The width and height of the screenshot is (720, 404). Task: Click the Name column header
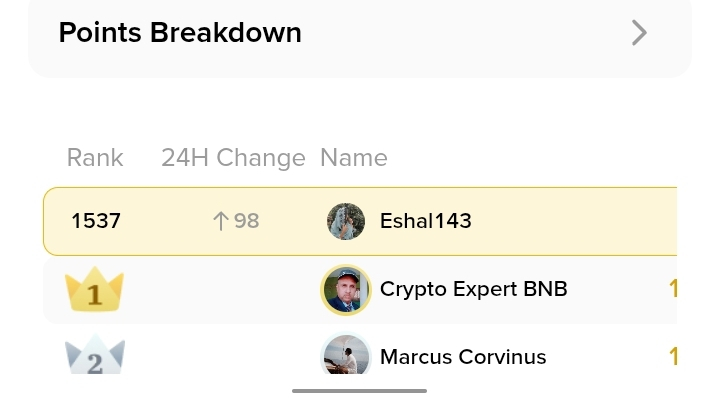353,158
